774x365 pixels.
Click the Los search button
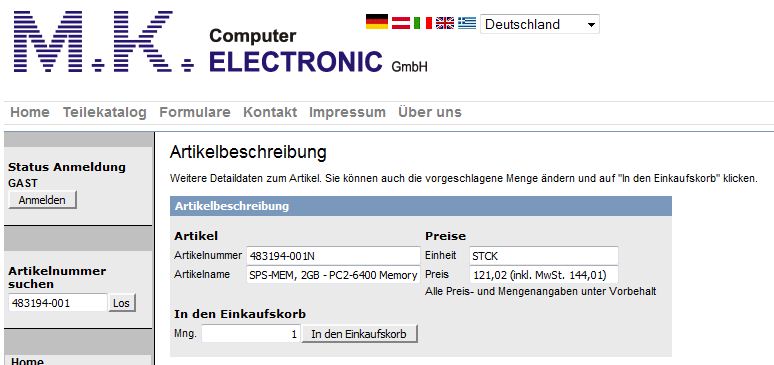(x=121, y=303)
